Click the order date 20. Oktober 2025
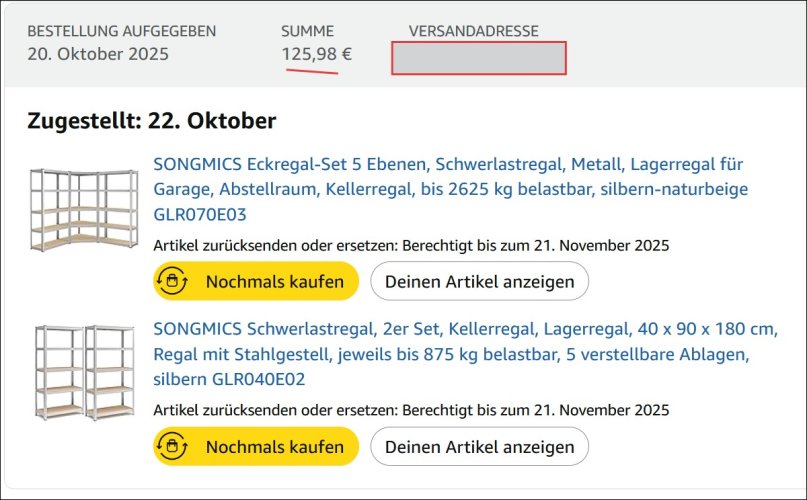Viewport: 807px width, 500px height. point(98,54)
